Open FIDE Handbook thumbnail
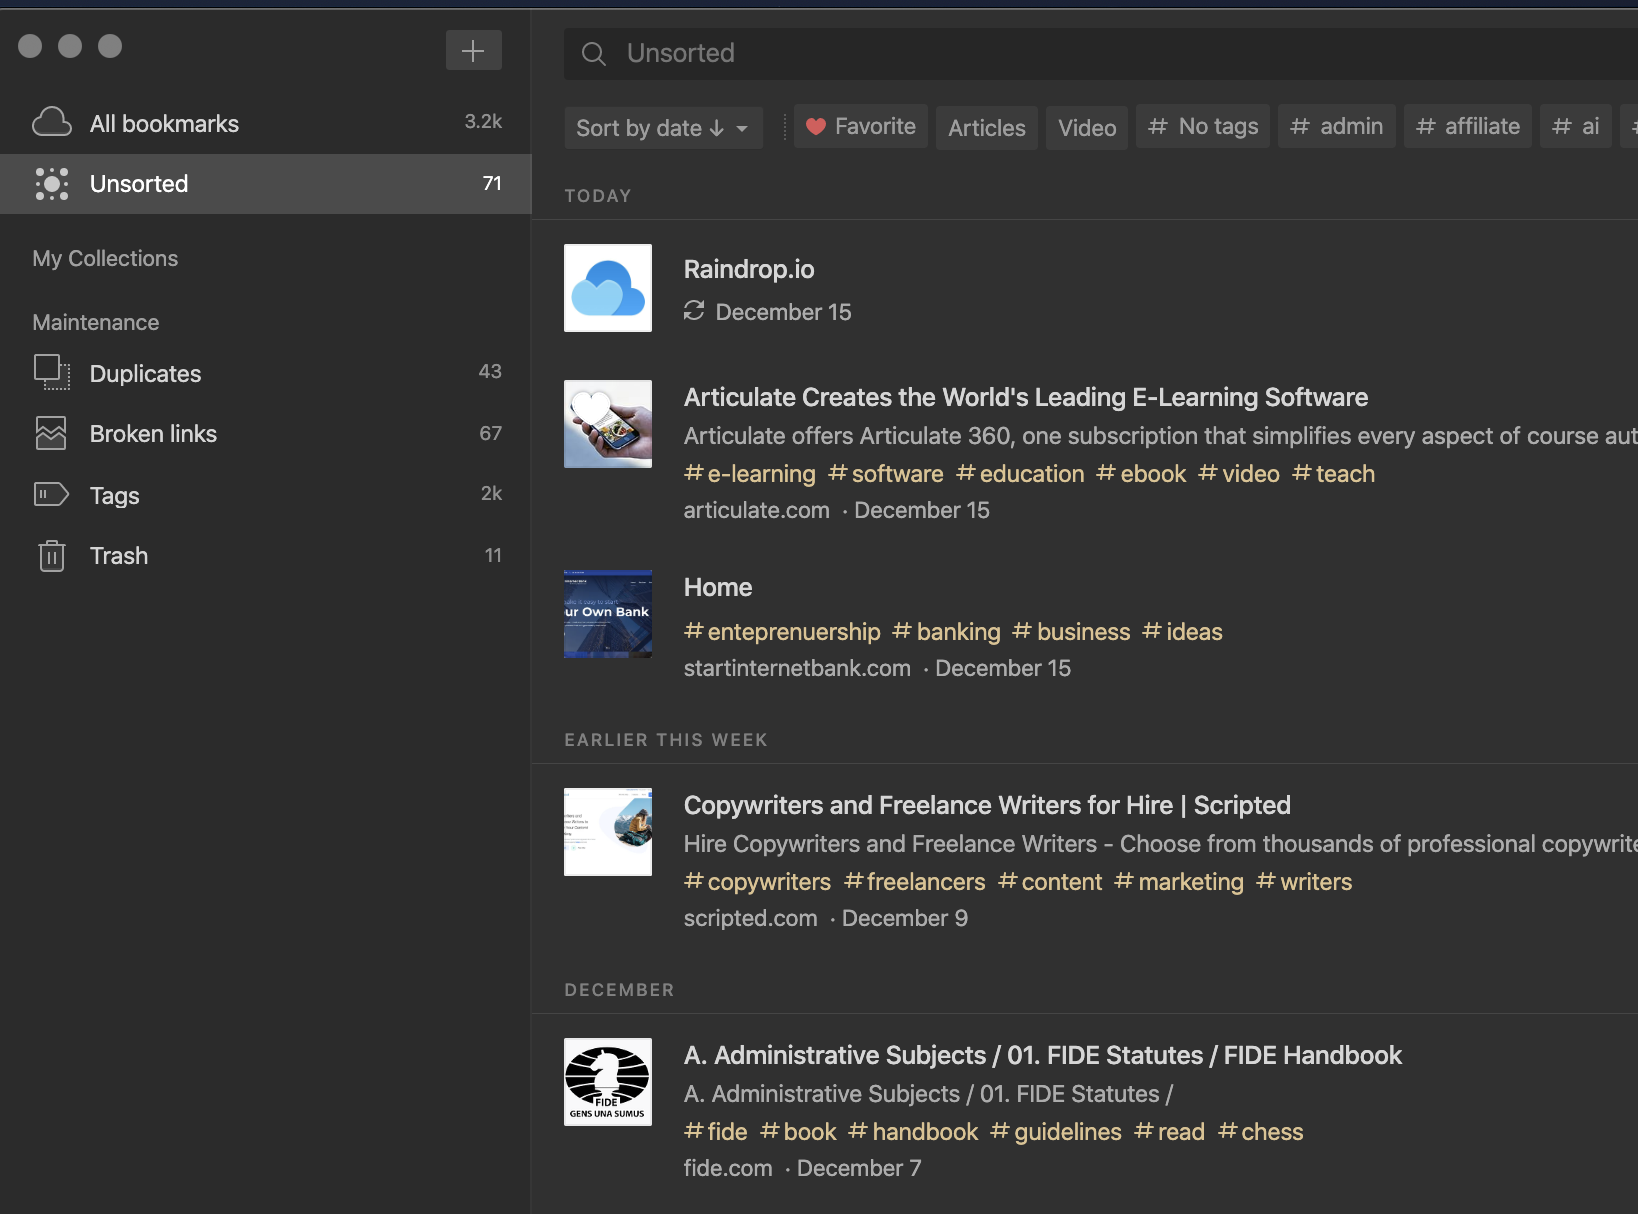The height and width of the screenshot is (1214, 1638). pyautogui.click(x=608, y=1082)
